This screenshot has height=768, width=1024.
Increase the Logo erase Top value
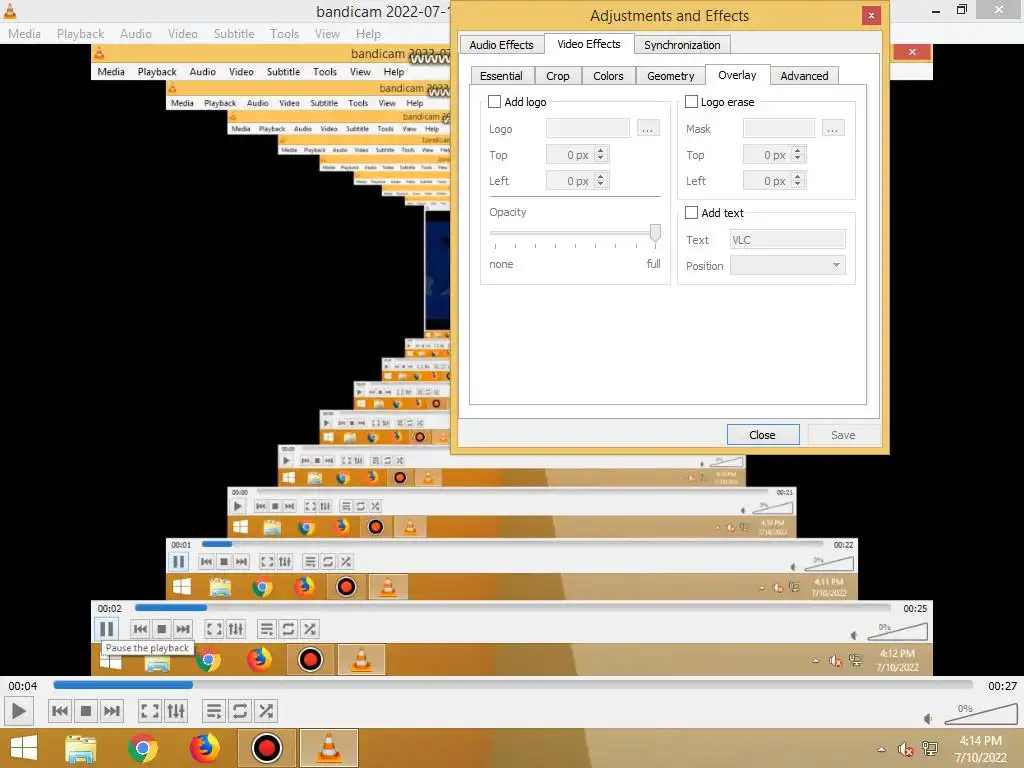797,151
